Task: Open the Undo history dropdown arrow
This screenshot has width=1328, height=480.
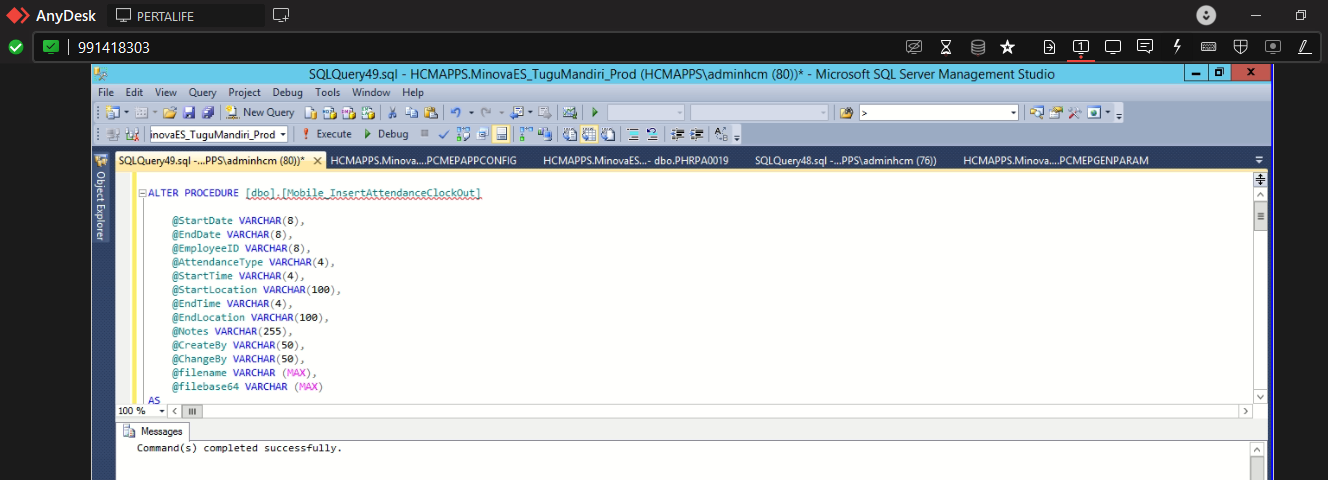Action: 471,112
